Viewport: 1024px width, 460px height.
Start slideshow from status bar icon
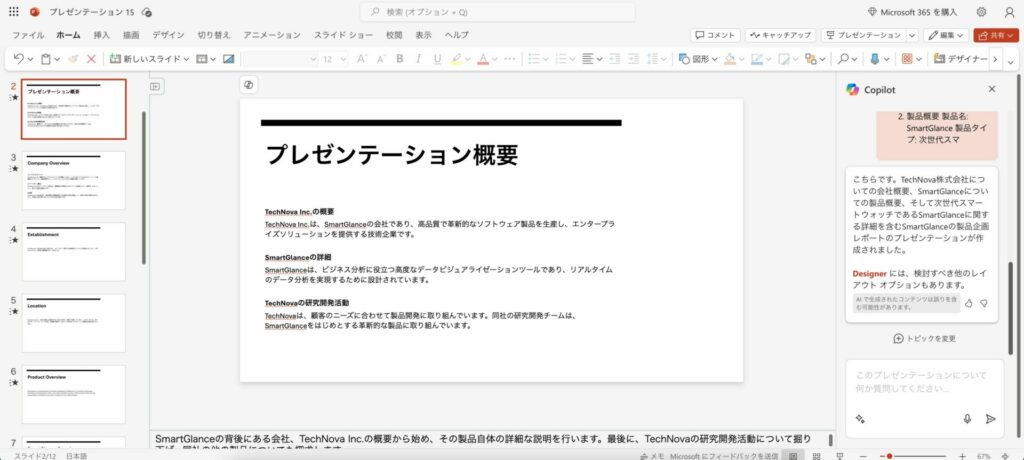(840, 455)
